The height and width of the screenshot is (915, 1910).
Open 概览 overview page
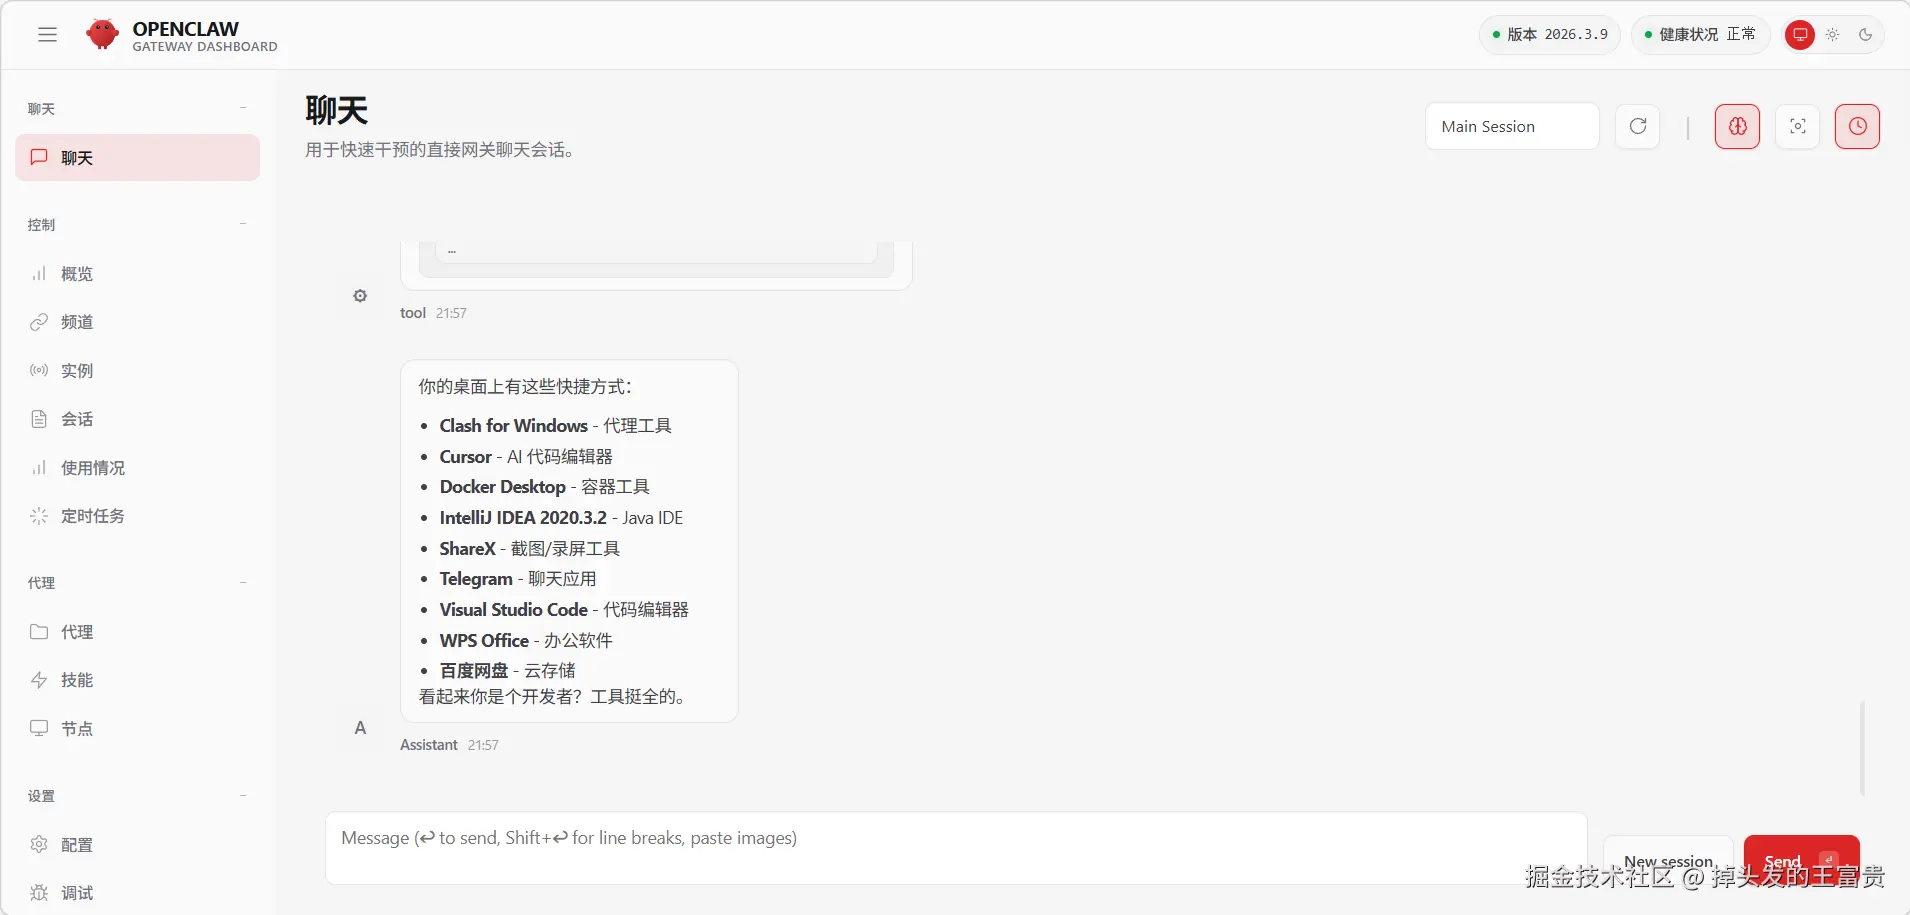(138, 274)
